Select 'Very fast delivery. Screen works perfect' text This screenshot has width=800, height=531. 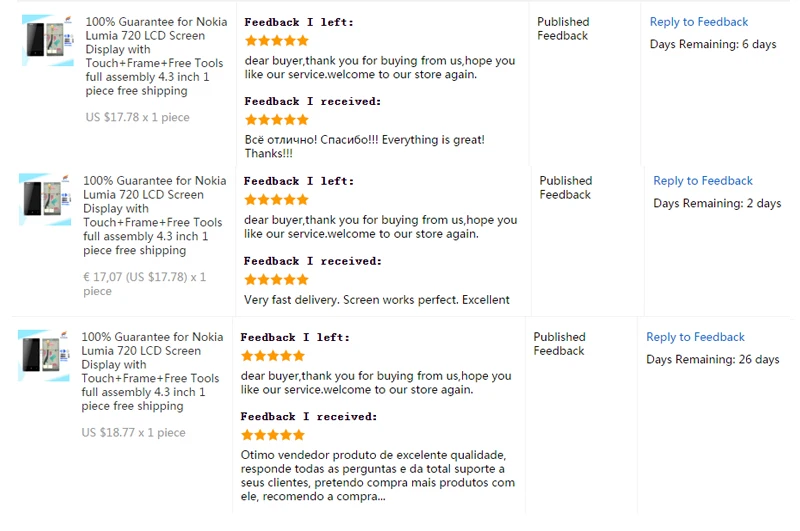point(377,300)
